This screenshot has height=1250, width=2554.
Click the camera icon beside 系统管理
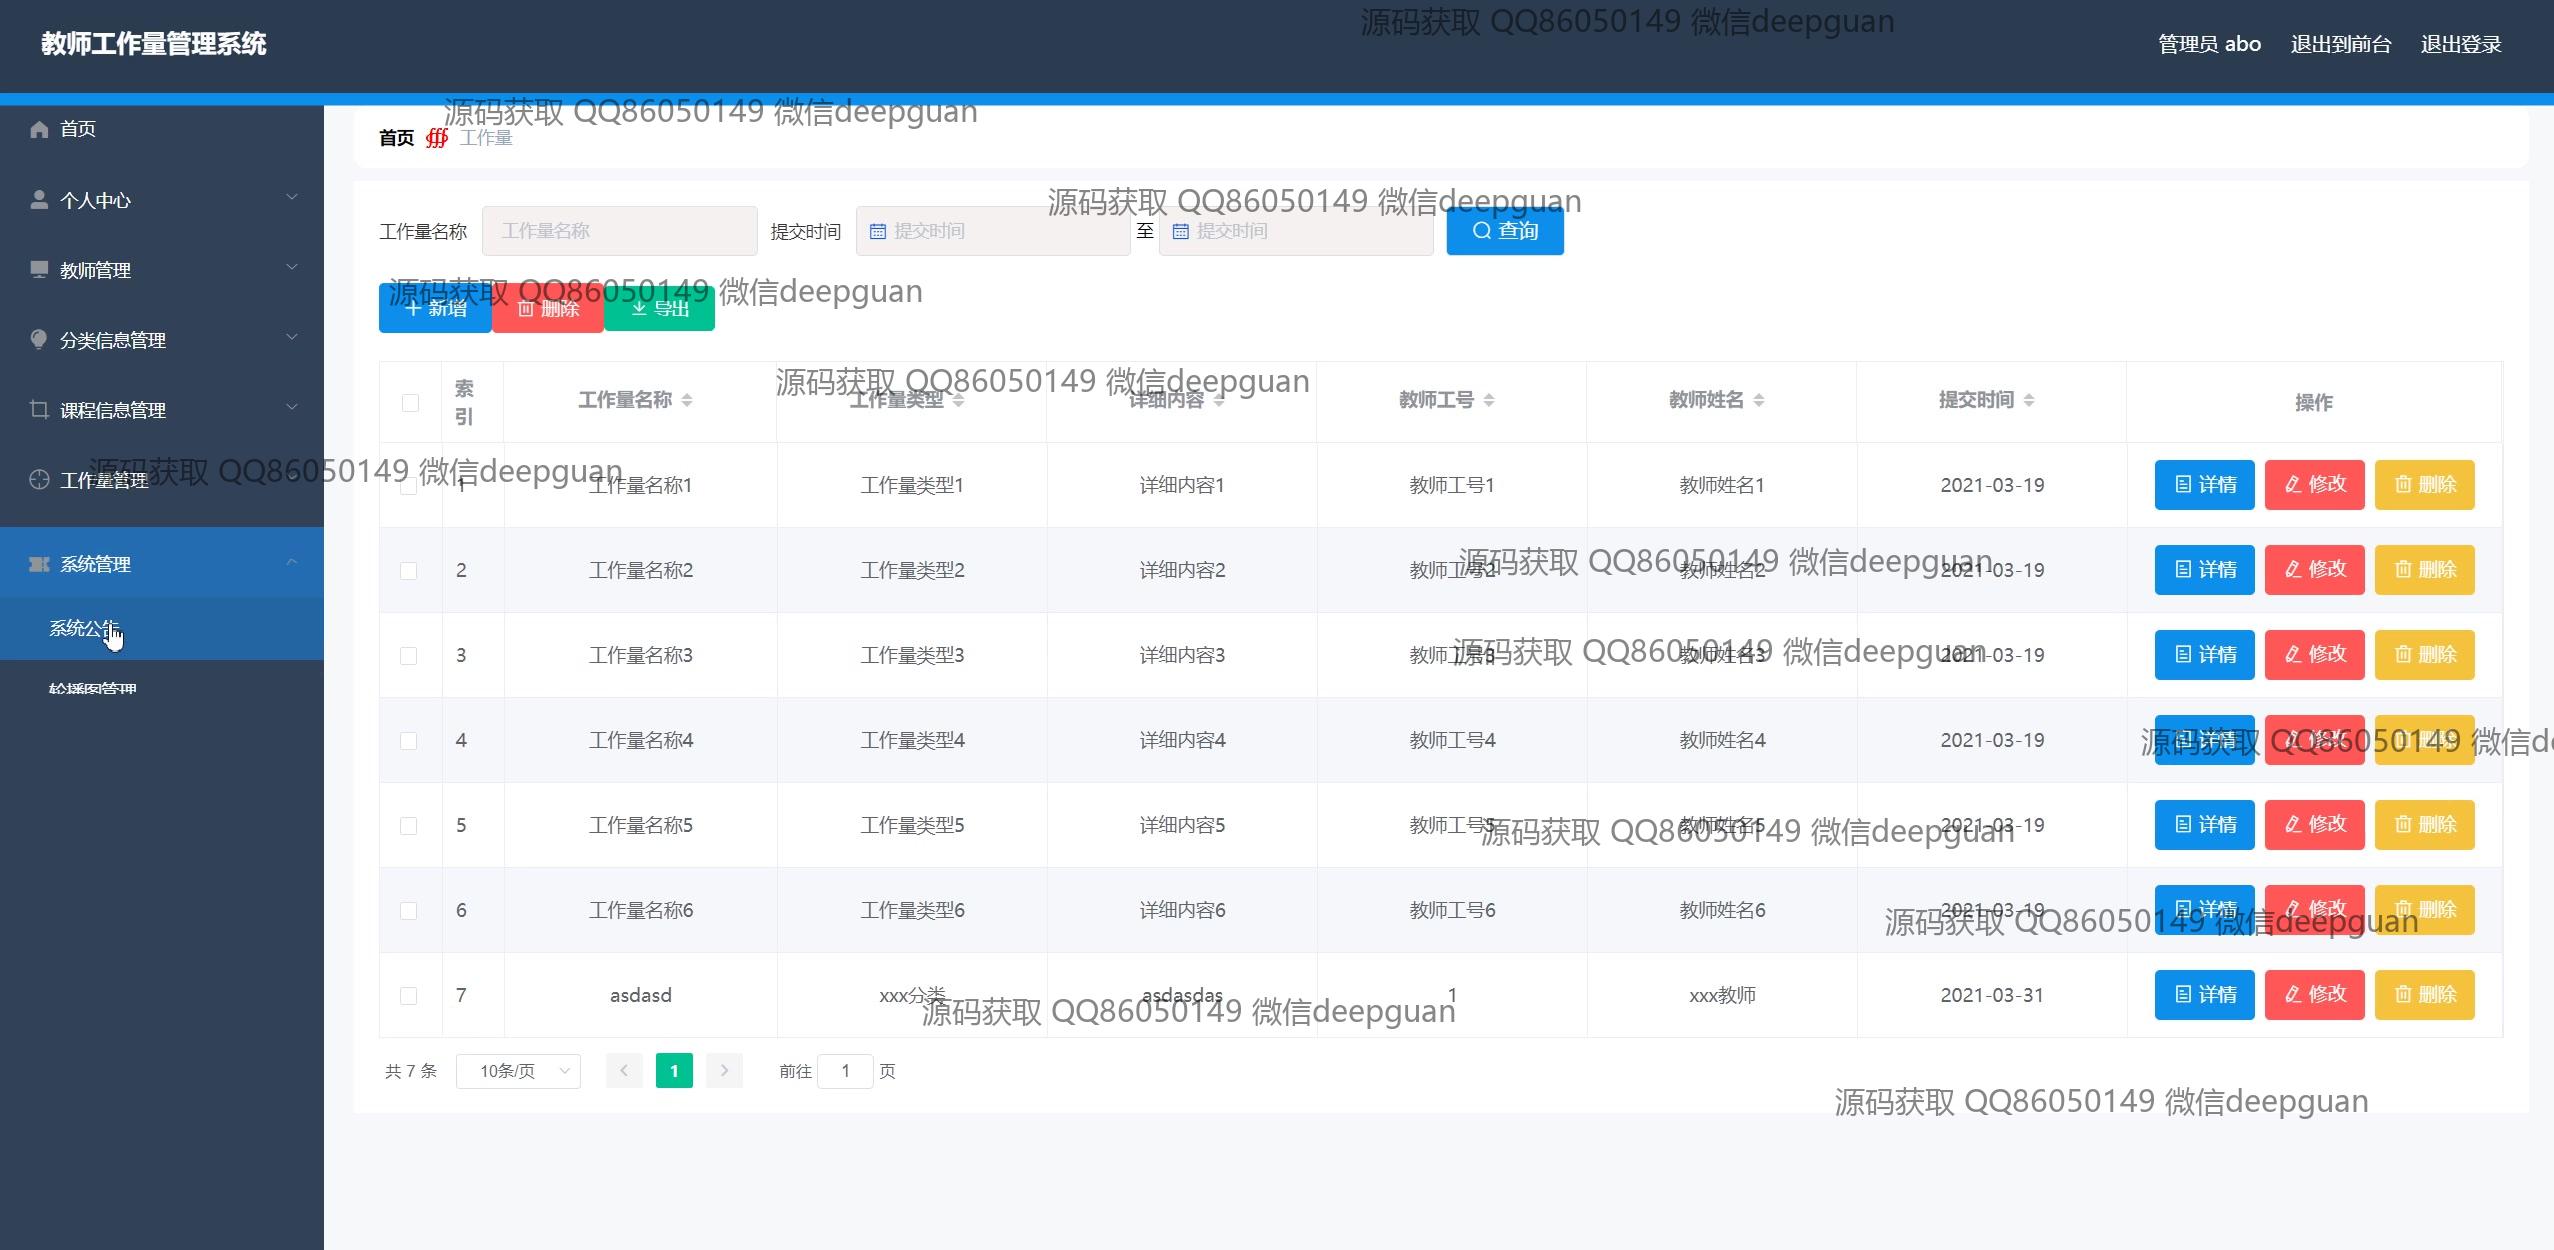click(39, 564)
